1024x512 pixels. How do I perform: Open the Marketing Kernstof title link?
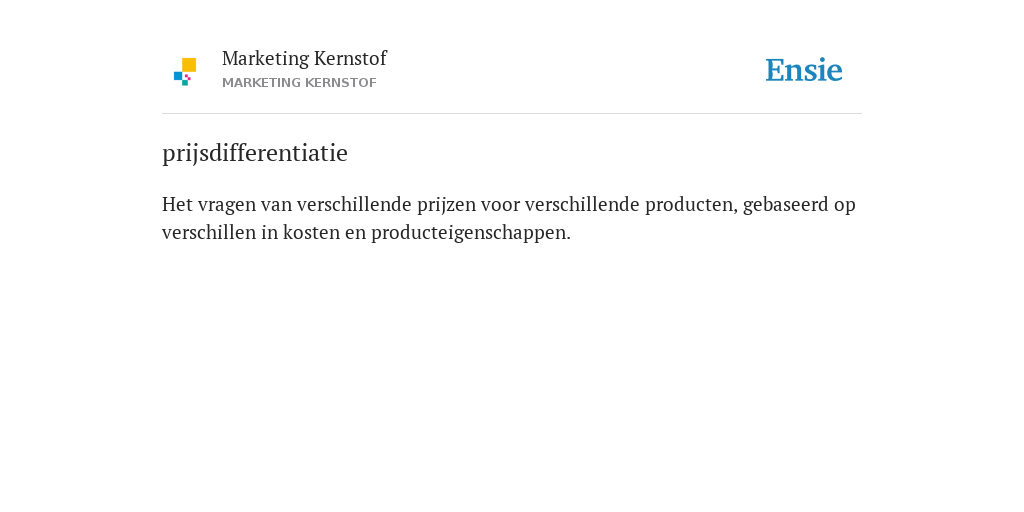304,58
